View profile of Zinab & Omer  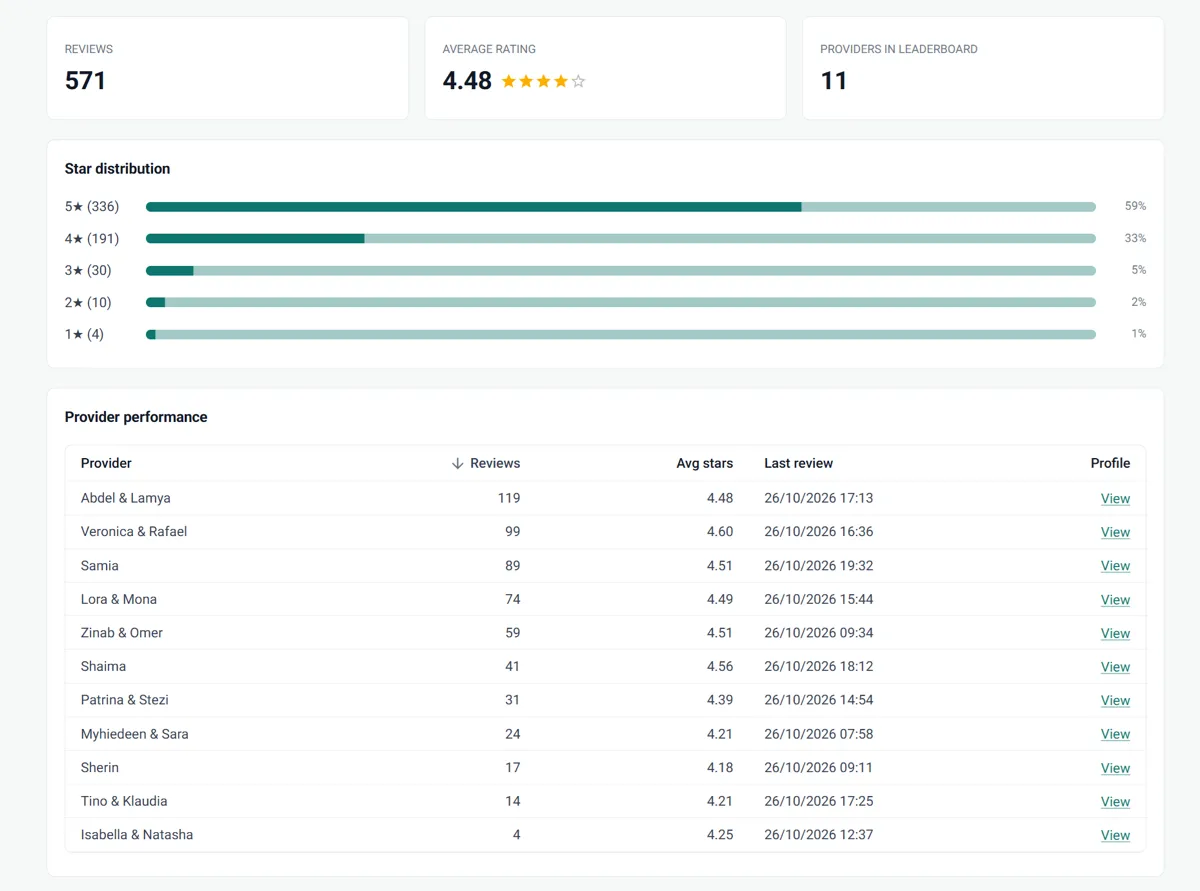pyautogui.click(x=1115, y=633)
